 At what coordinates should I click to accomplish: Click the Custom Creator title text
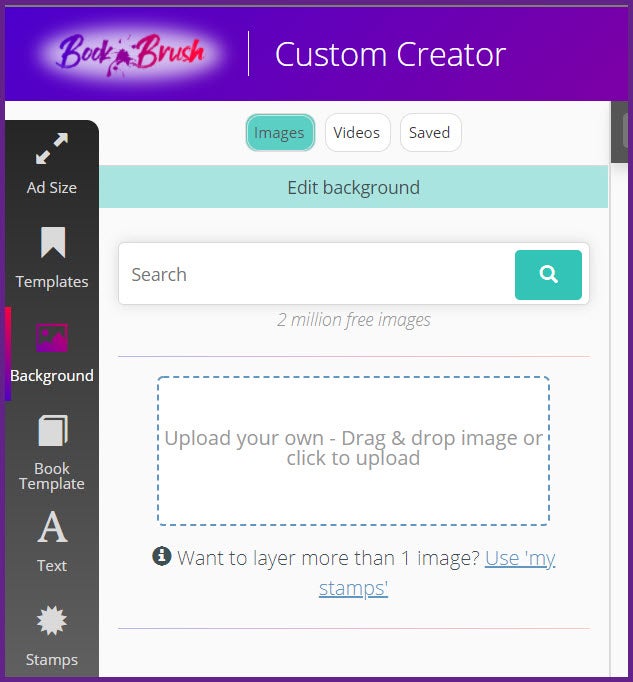[390, 54]
